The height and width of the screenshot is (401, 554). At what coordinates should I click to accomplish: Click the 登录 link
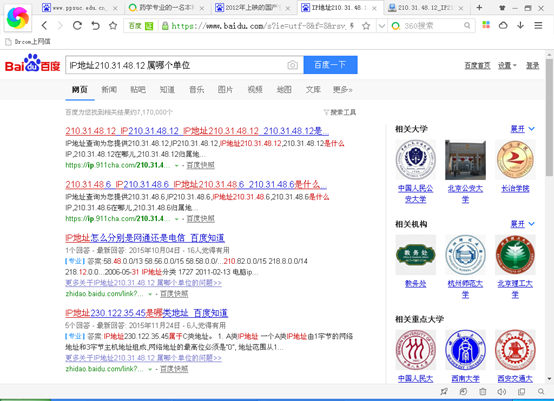(x=532, y=65)
